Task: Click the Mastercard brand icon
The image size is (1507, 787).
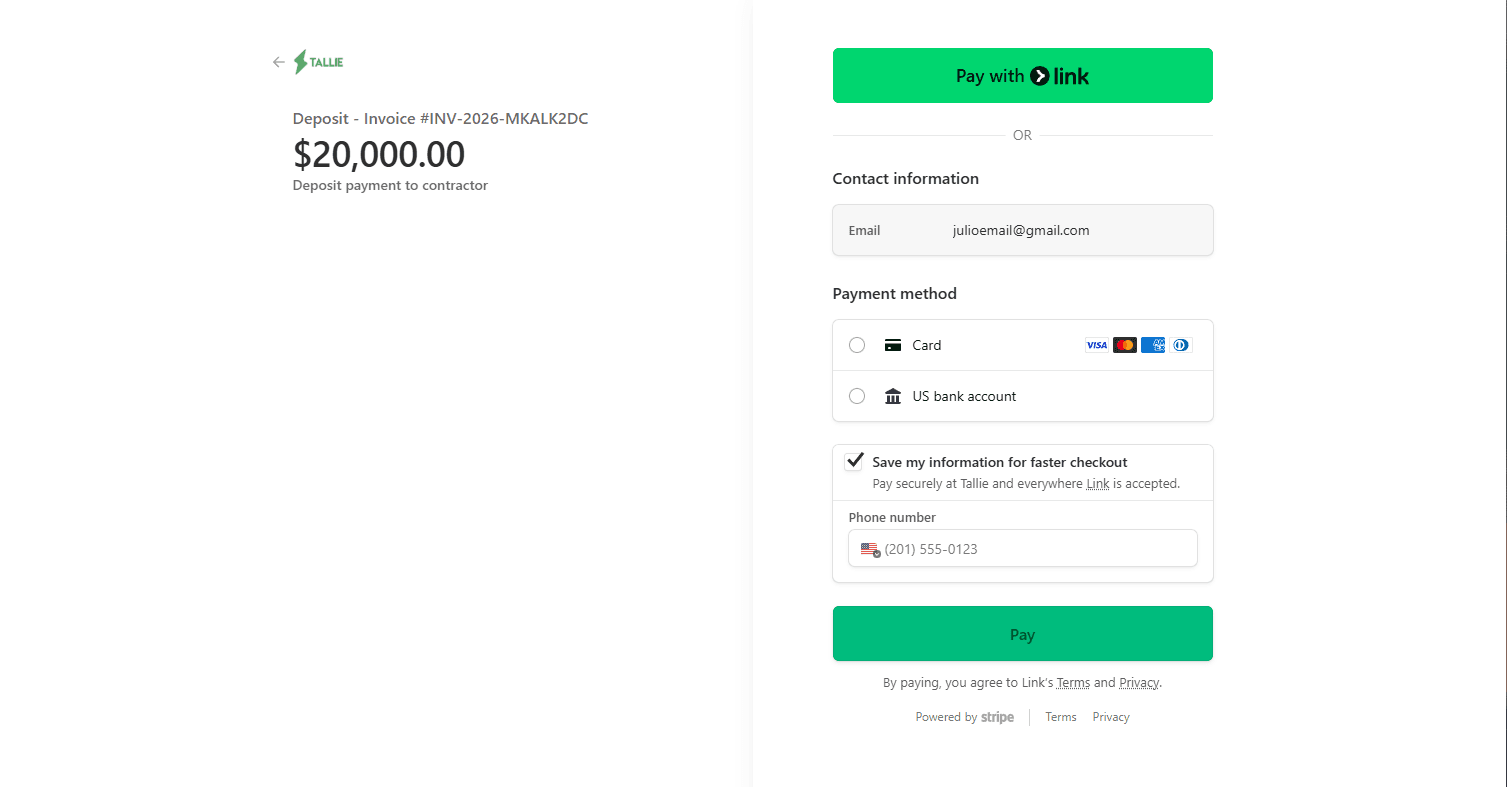Action: (x=1124, y=344)
